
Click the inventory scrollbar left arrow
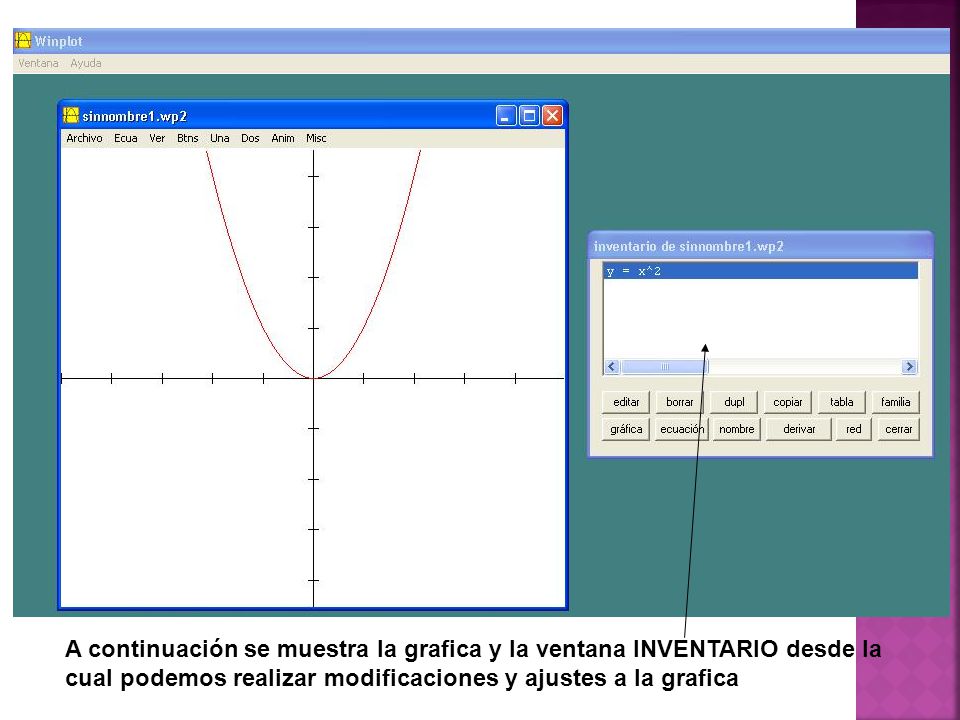pos(611,367)
